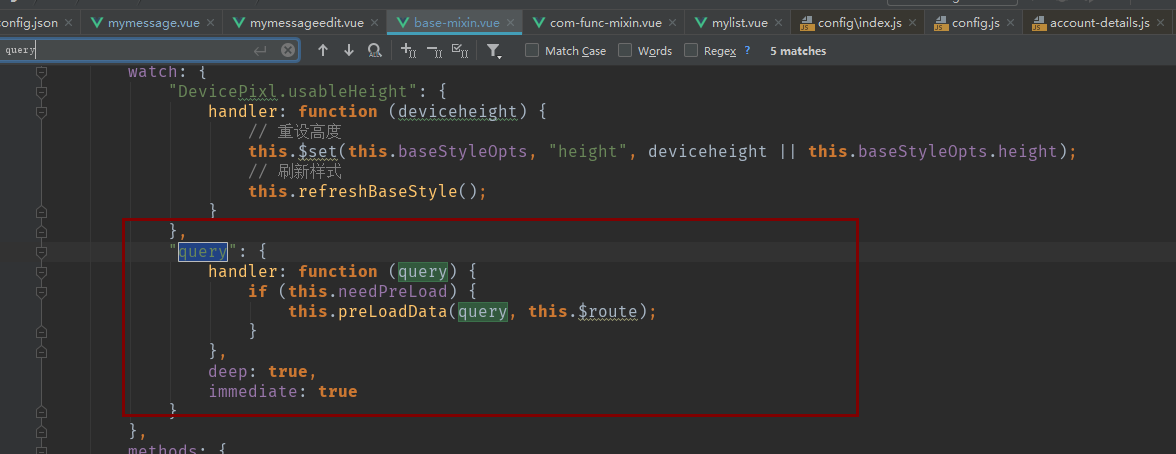This screenshot has height=454, width=1176.
Task: Collapse the "query": { block fold marker
Action: click(41, 251)
